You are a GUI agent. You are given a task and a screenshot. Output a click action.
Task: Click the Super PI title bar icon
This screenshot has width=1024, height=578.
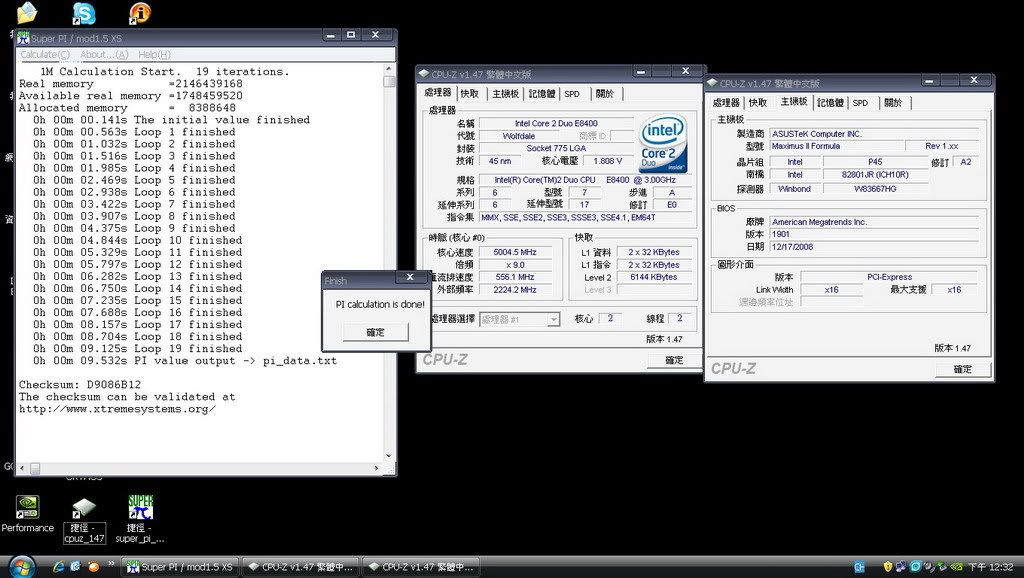pos(24,38)
